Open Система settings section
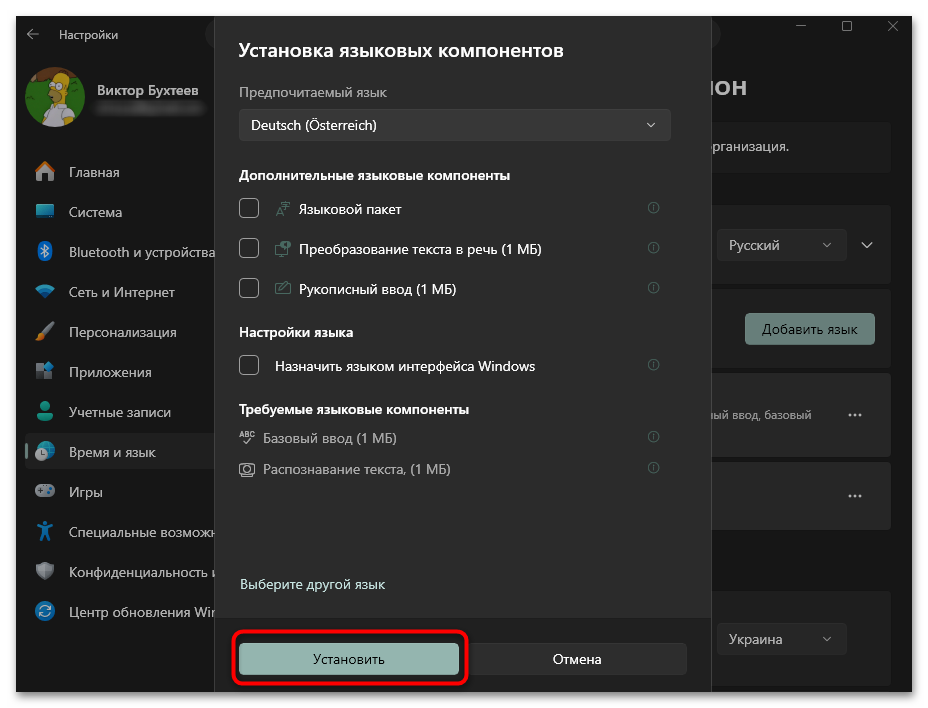The width and height of the screenshot is (928, 708). tap(95, 213)
